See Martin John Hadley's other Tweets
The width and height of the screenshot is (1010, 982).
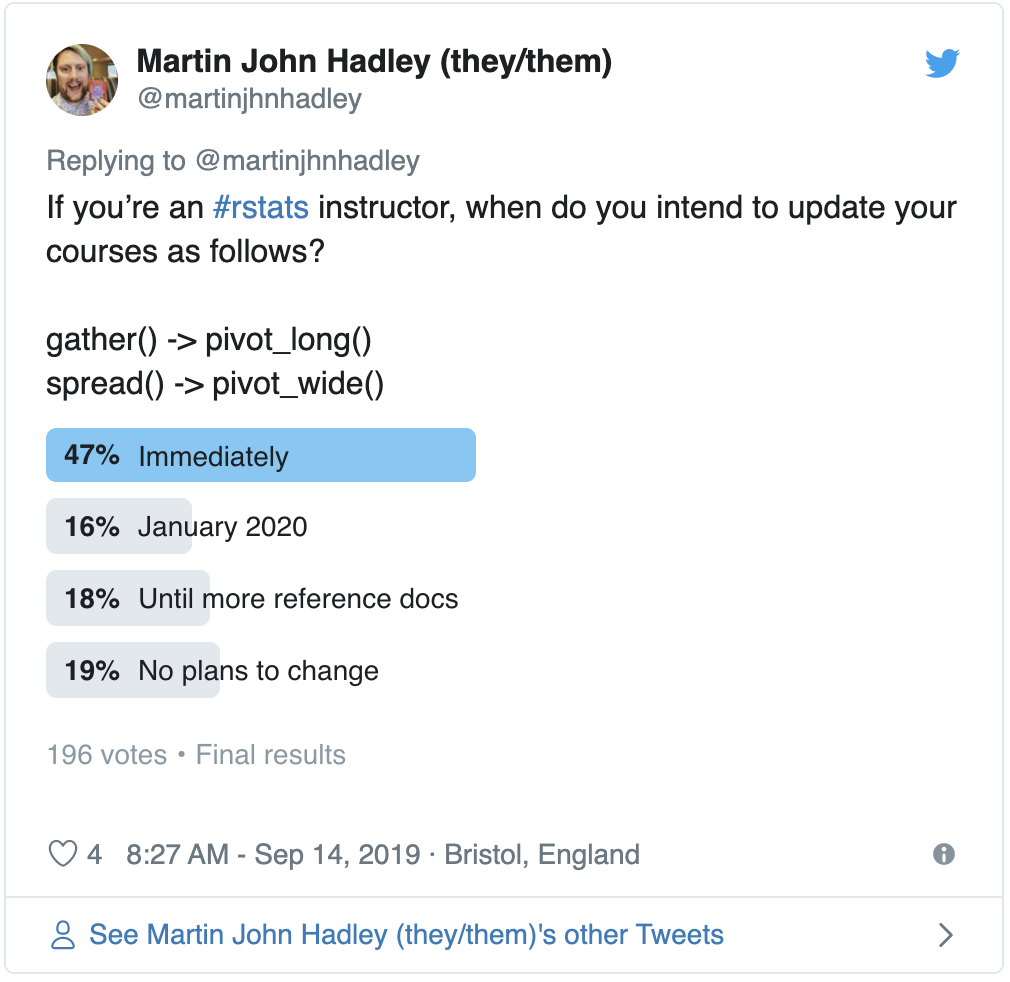(406, 934)
